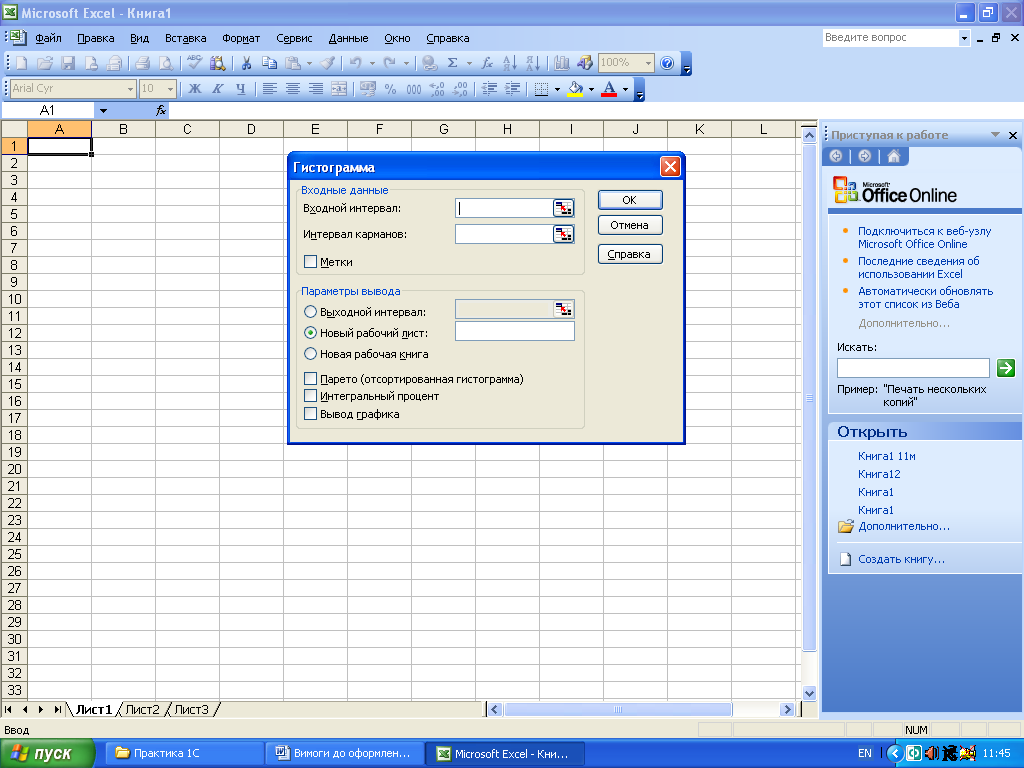Select Новая рабочая книга radio button
Image resolution: width=1024 pixels, height=768 pixels.
point(310,354)
